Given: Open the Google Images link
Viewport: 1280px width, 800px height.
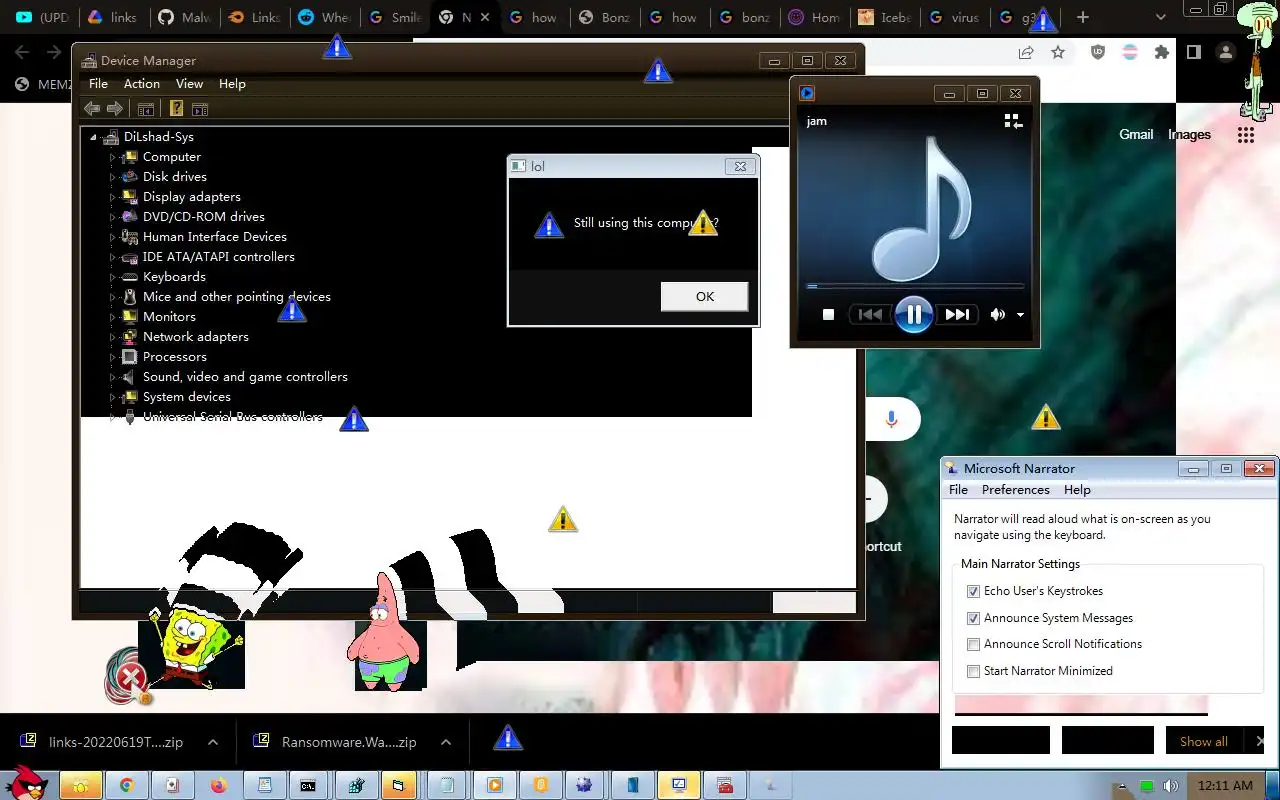Looking at the screenshot, I should tap(1189, 134).
